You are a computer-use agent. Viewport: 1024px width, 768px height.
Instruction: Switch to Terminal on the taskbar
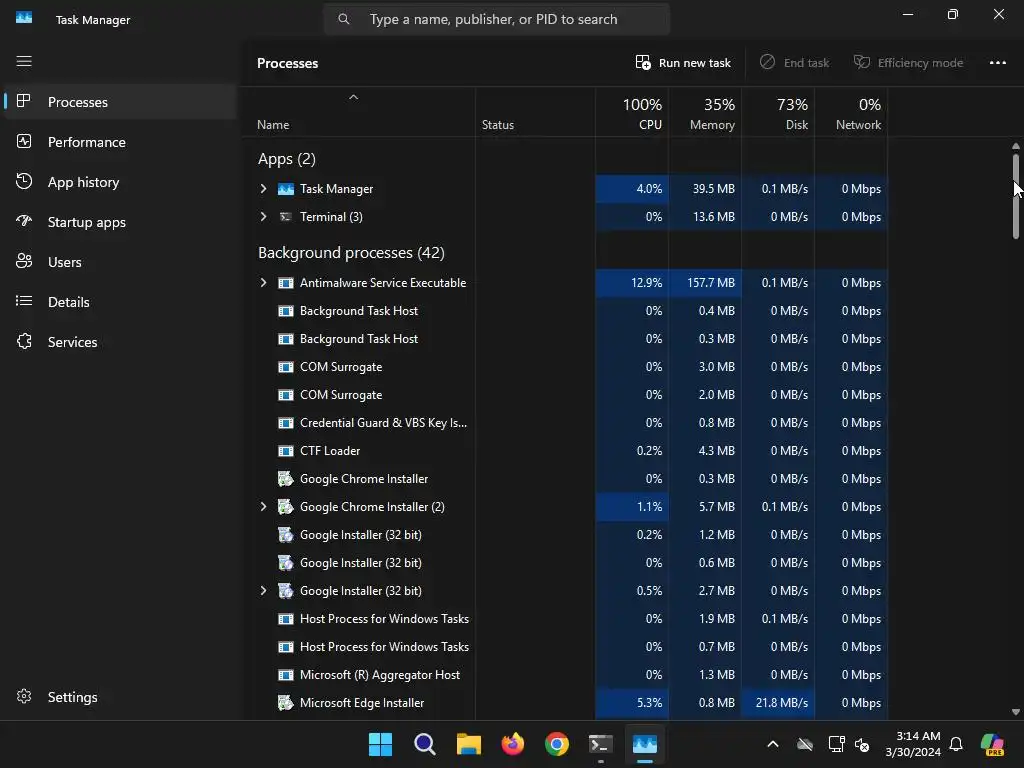(601, 744)
